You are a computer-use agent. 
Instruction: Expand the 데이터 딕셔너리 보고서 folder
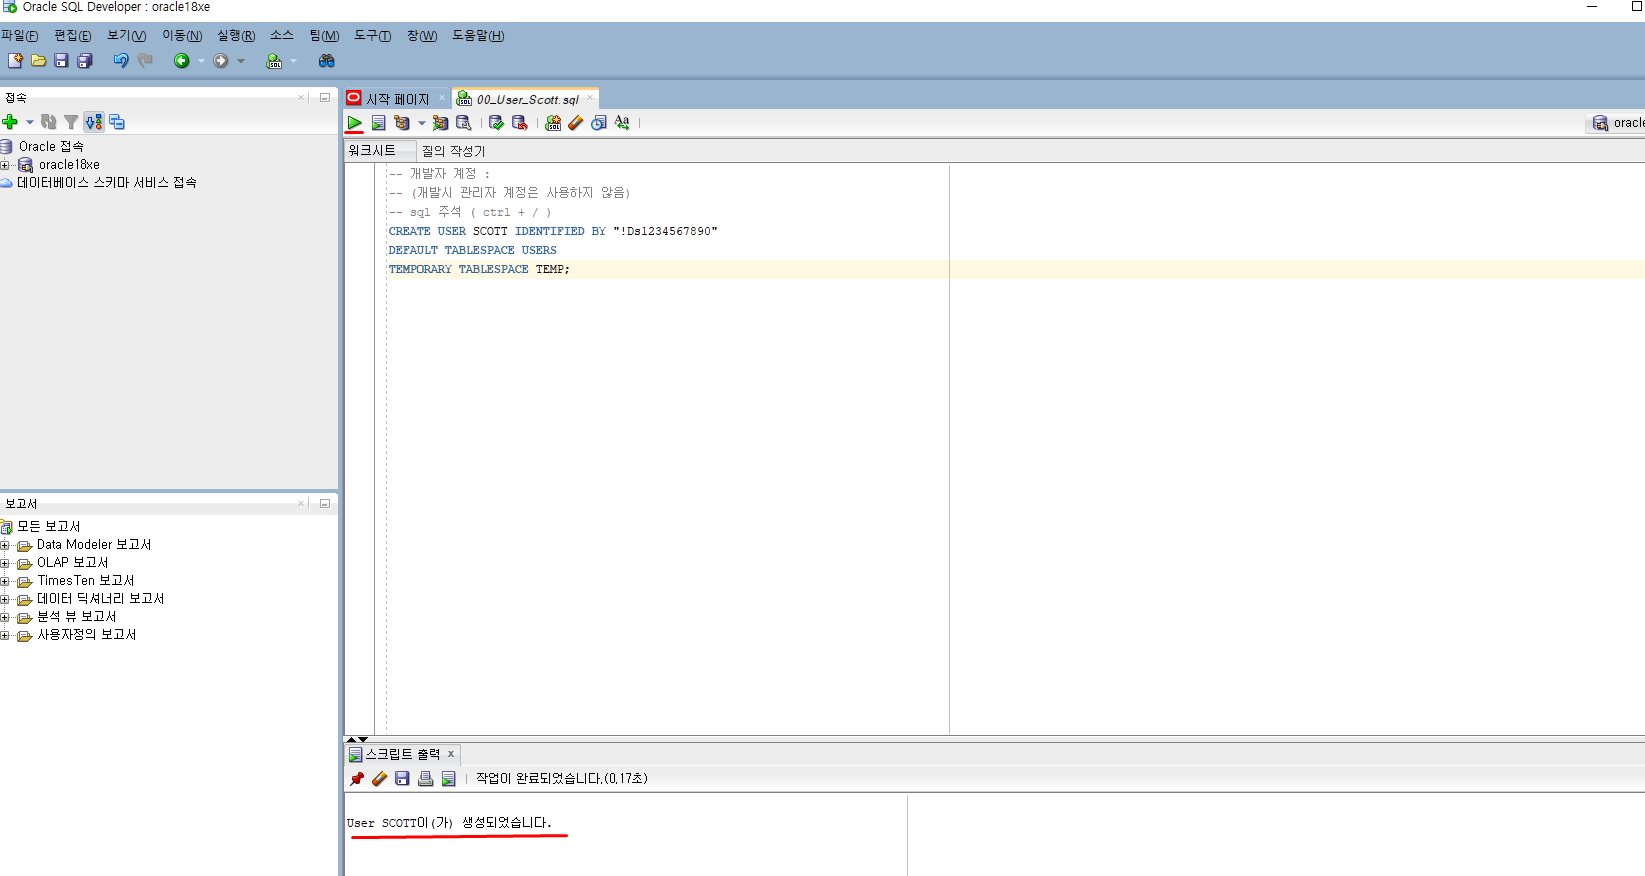(5, 599)
